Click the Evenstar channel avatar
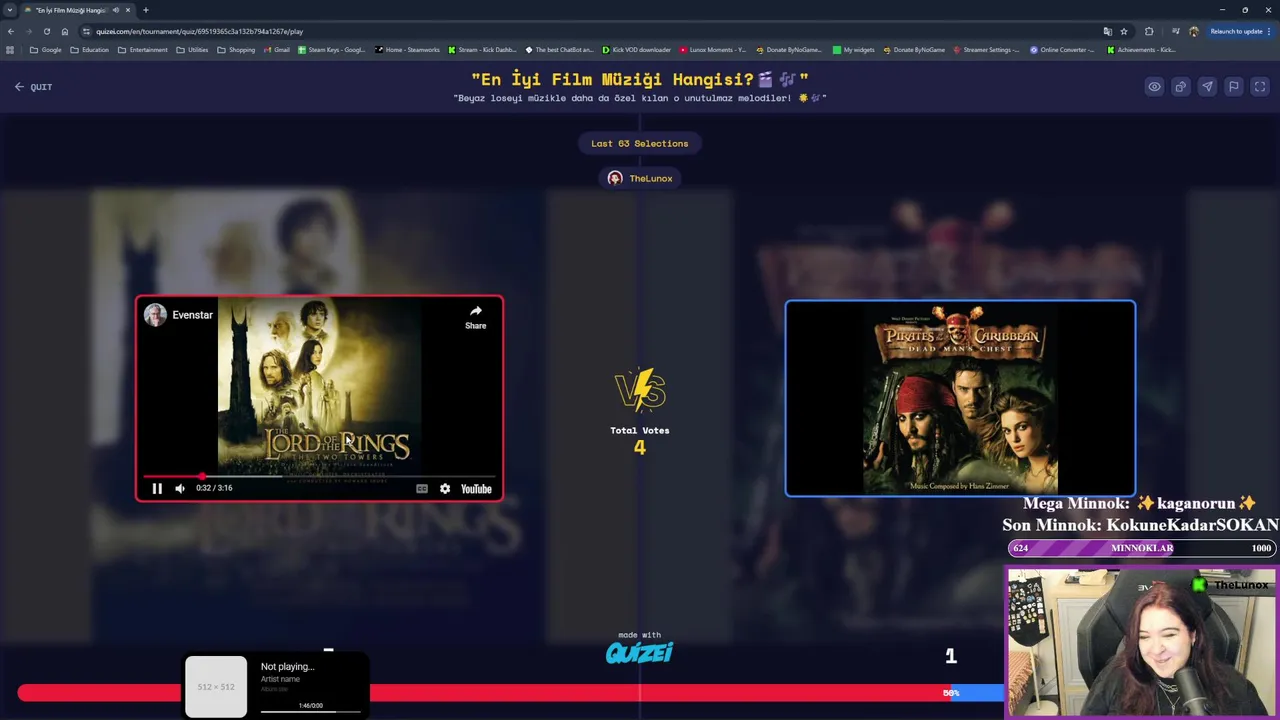The width and height of the screenshot is (1280, 720). [x=155, y=315]
